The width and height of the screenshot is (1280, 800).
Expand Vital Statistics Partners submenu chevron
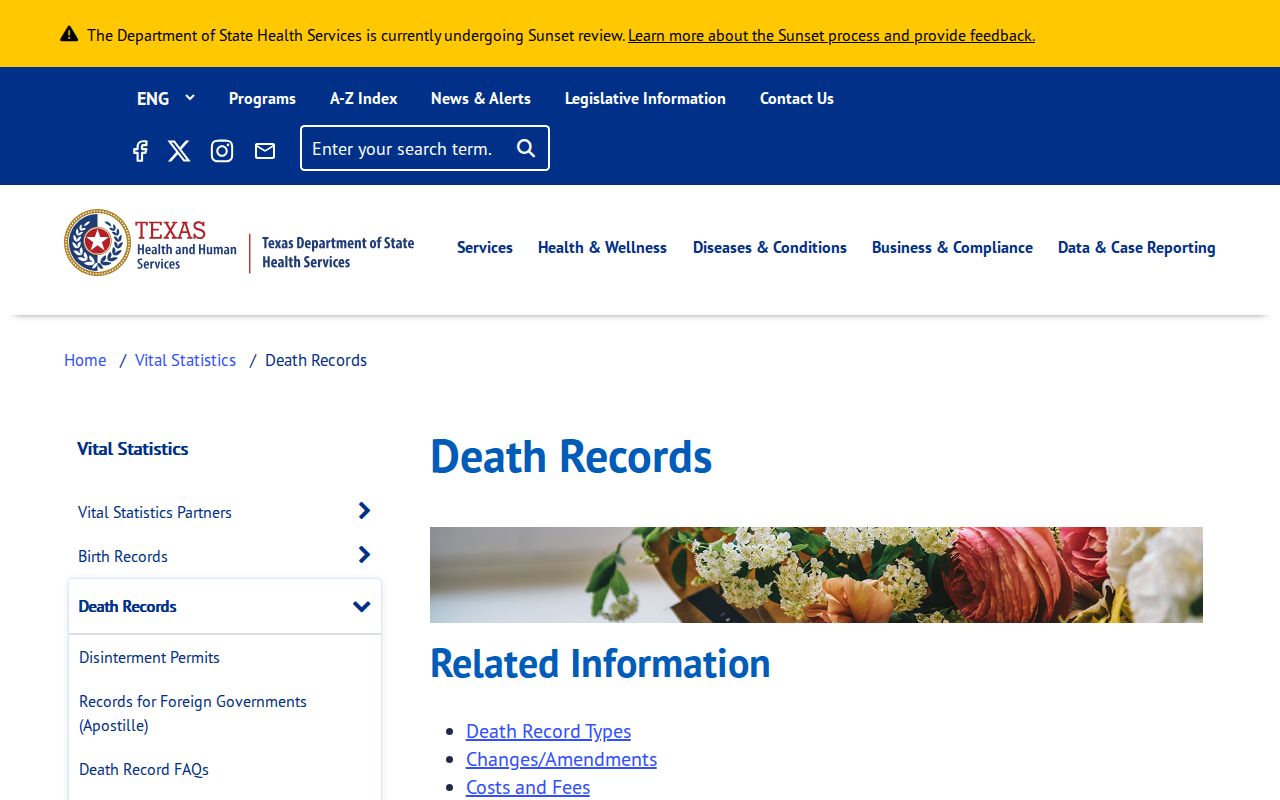click(364, 511)
